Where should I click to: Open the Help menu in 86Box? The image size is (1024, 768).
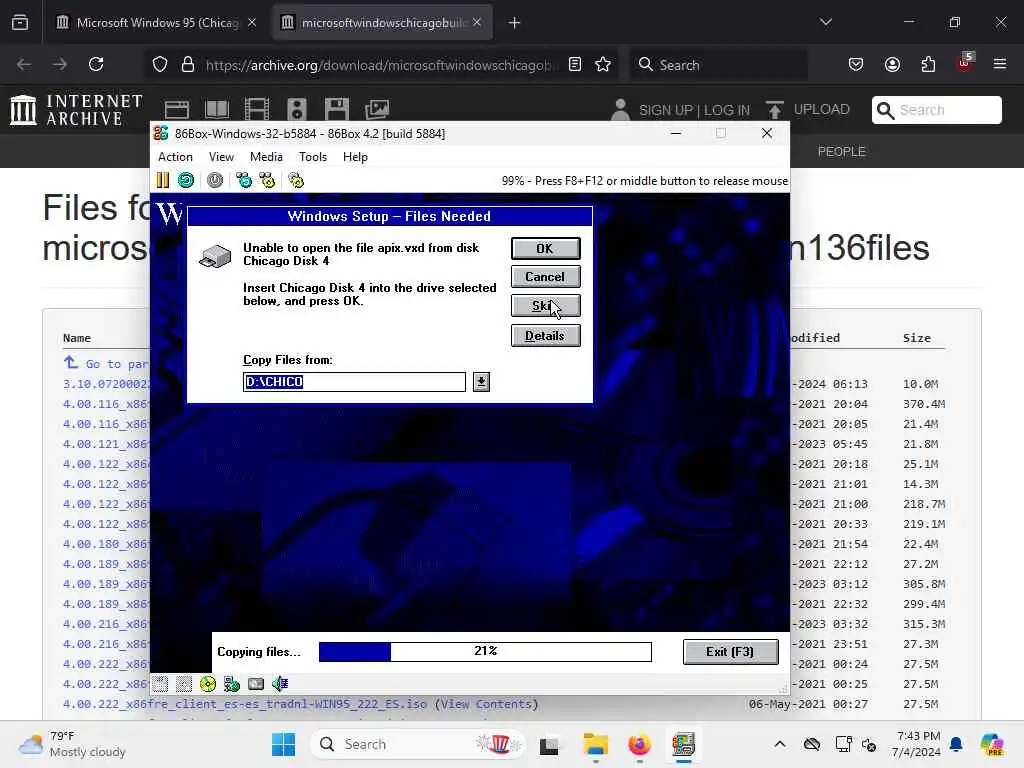point(355,157)
